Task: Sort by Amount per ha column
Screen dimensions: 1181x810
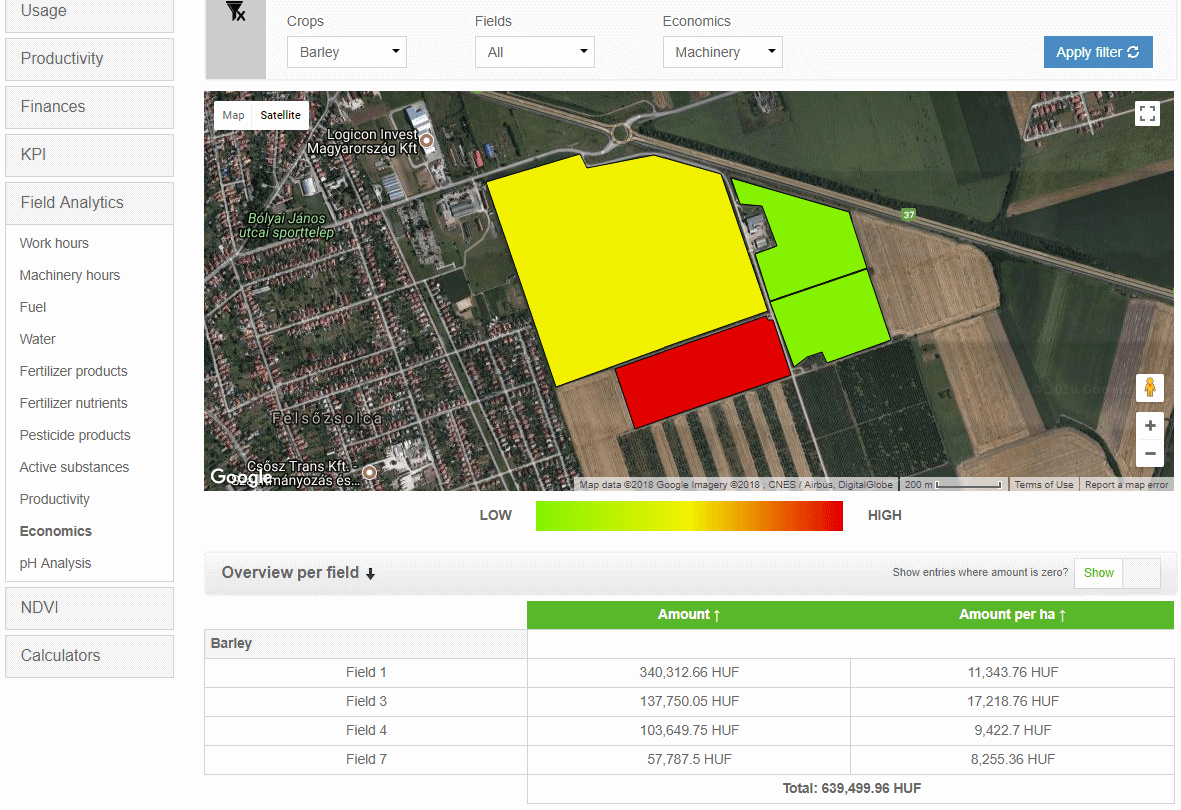Action: point(1012,615)
